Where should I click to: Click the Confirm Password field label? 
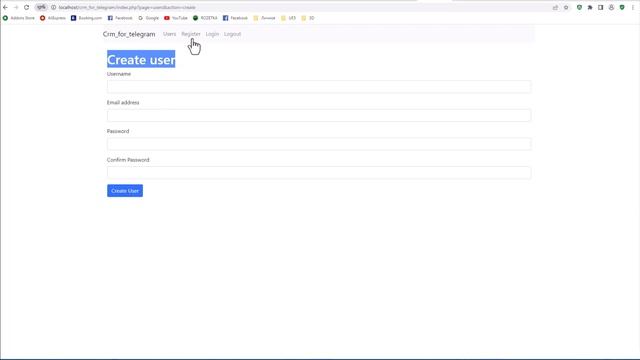pyautogui.click(x=128, y=160)
